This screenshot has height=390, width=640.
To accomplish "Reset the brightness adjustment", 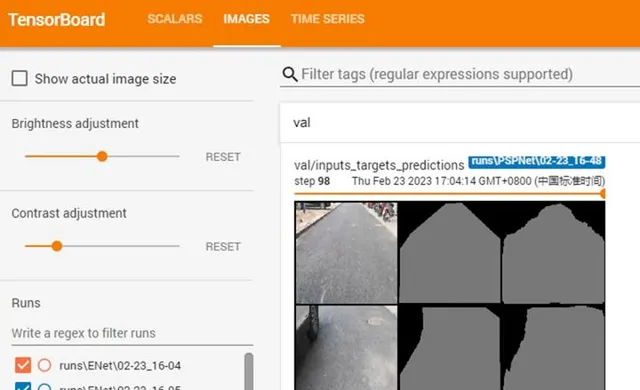I will [x=223, y=157].
